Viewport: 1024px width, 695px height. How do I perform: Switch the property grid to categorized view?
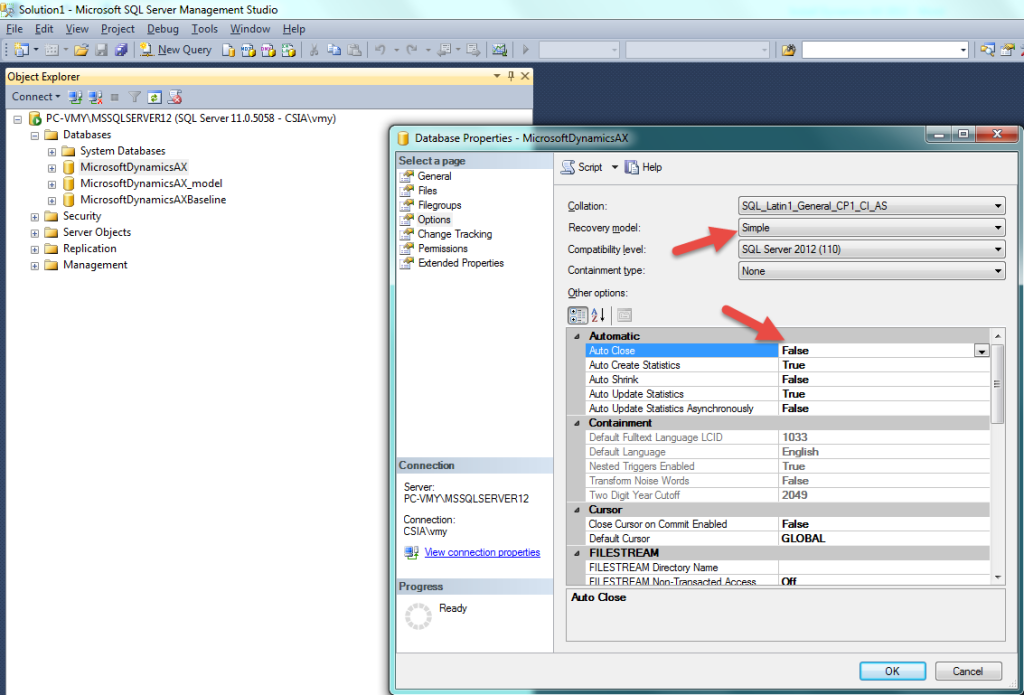[578, 315]
